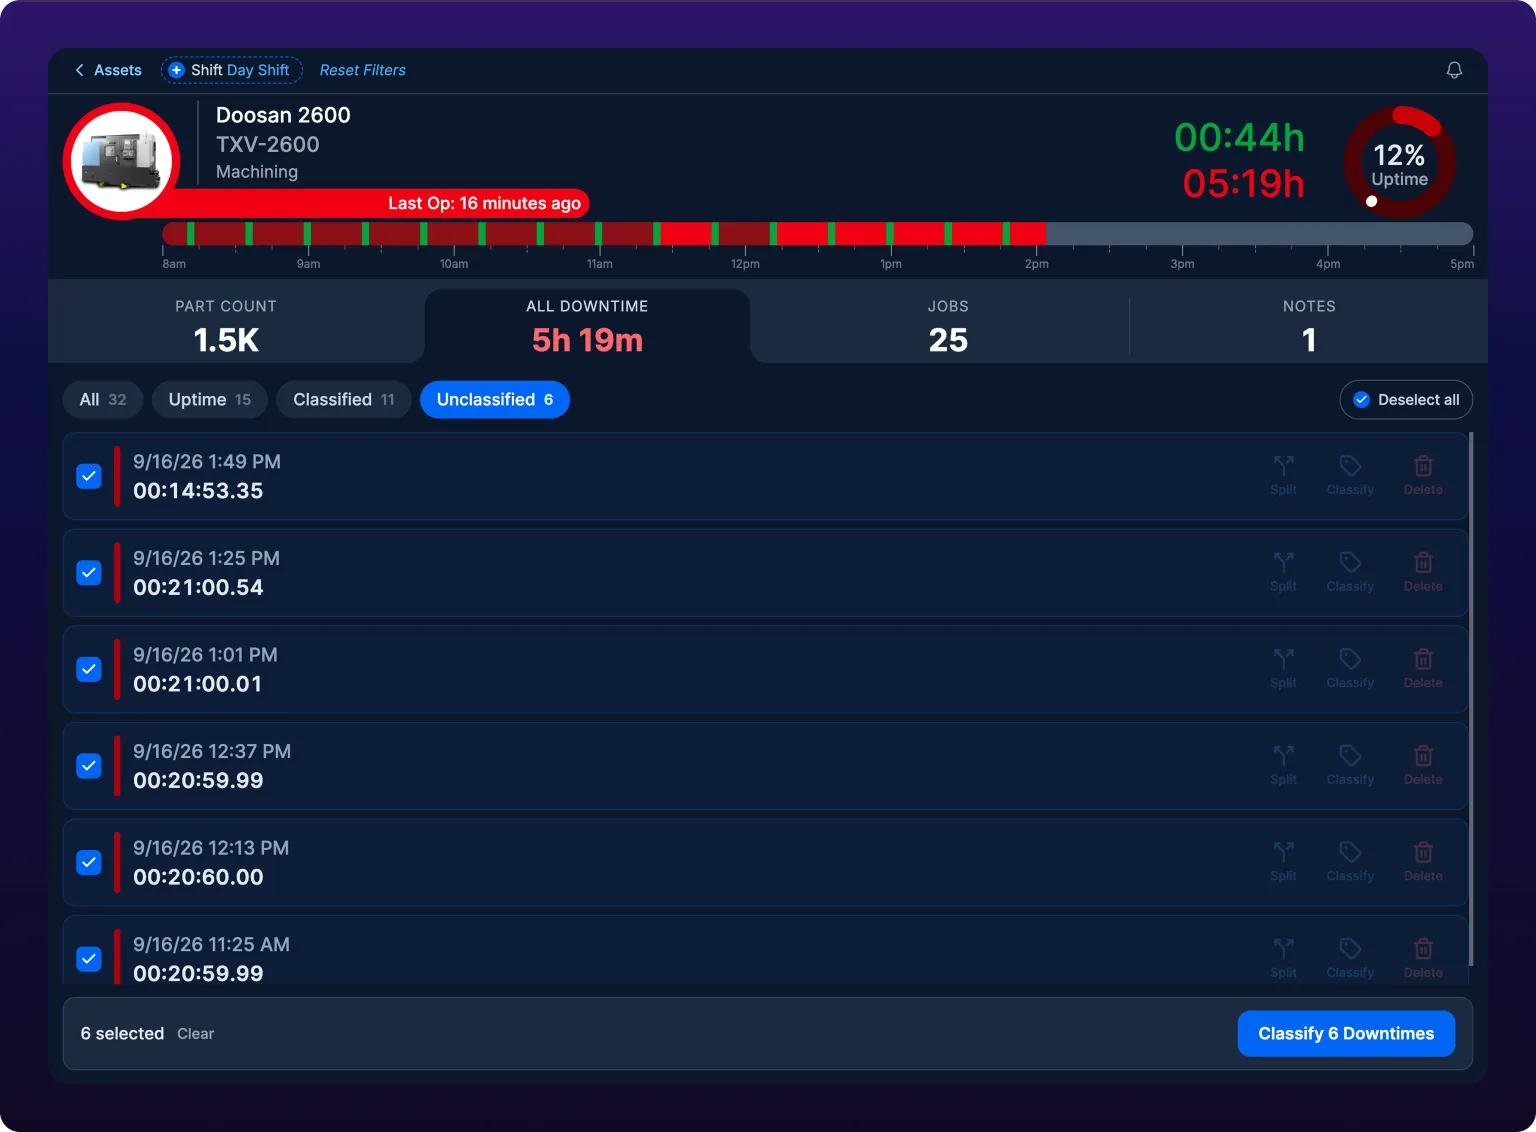Click the 00:14:53.35 duration
Viewport: 1536px width, 1132px height.
coord(198,491)
